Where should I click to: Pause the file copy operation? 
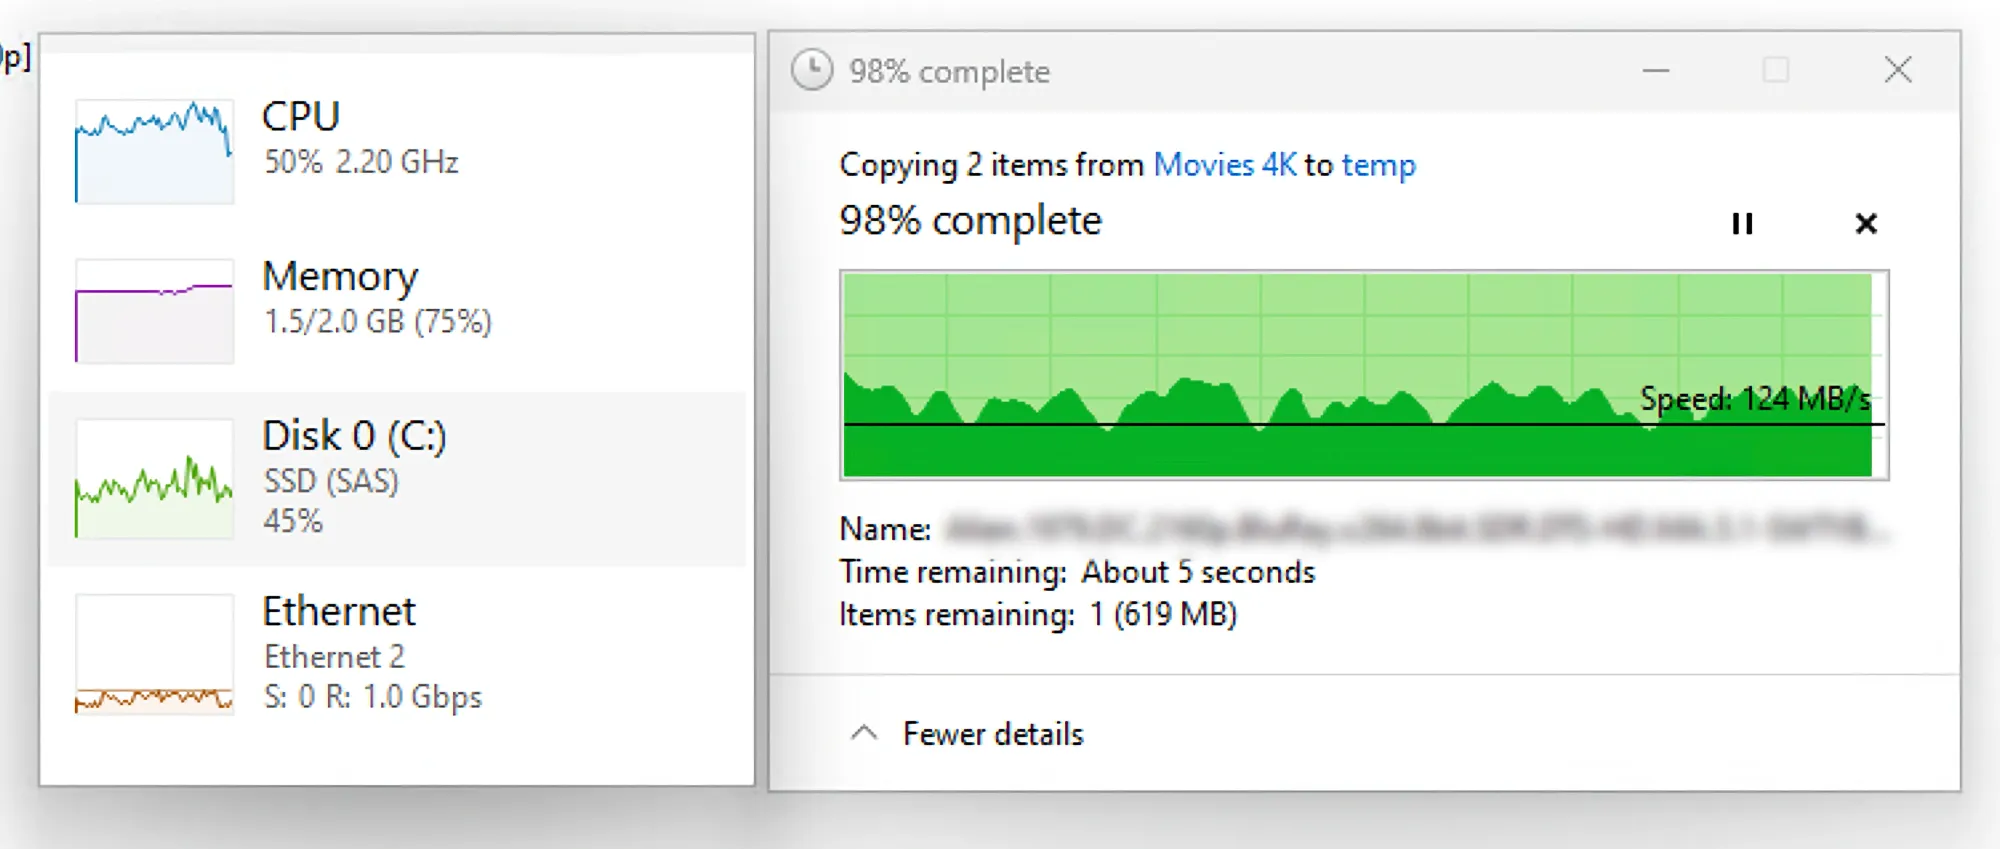(x=1742, y=223)
